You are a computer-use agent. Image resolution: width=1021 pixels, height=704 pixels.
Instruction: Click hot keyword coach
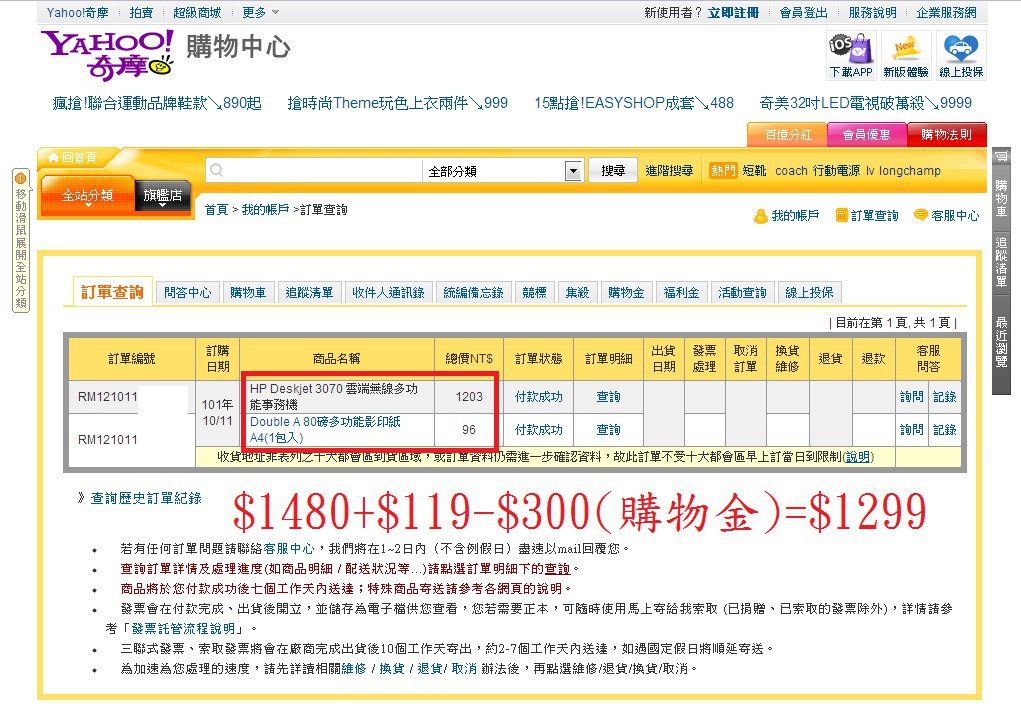pyautogui.click(x=791, y=171)
